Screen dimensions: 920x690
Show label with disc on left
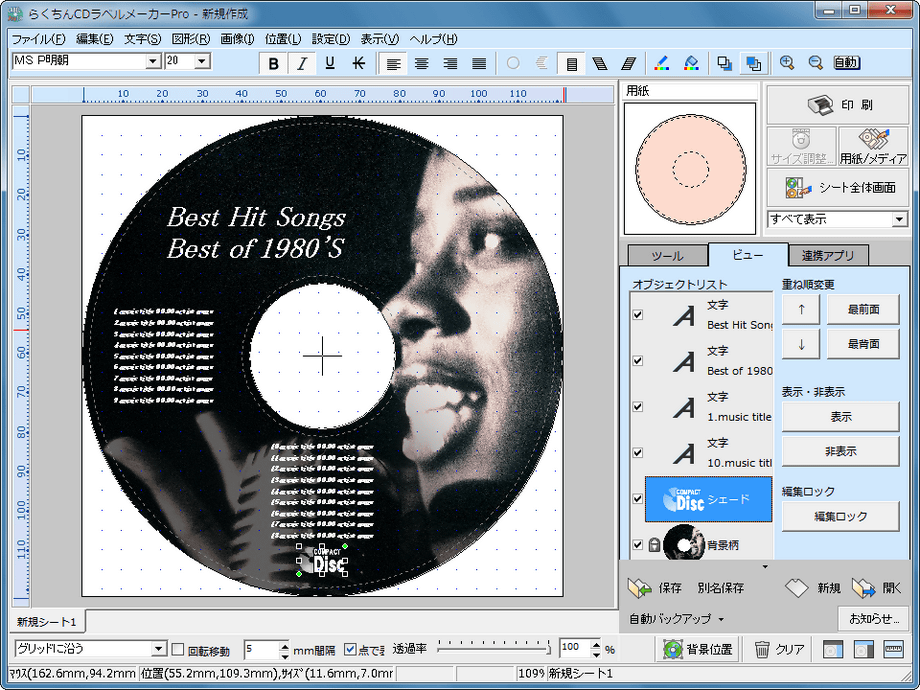coord(833,650)
